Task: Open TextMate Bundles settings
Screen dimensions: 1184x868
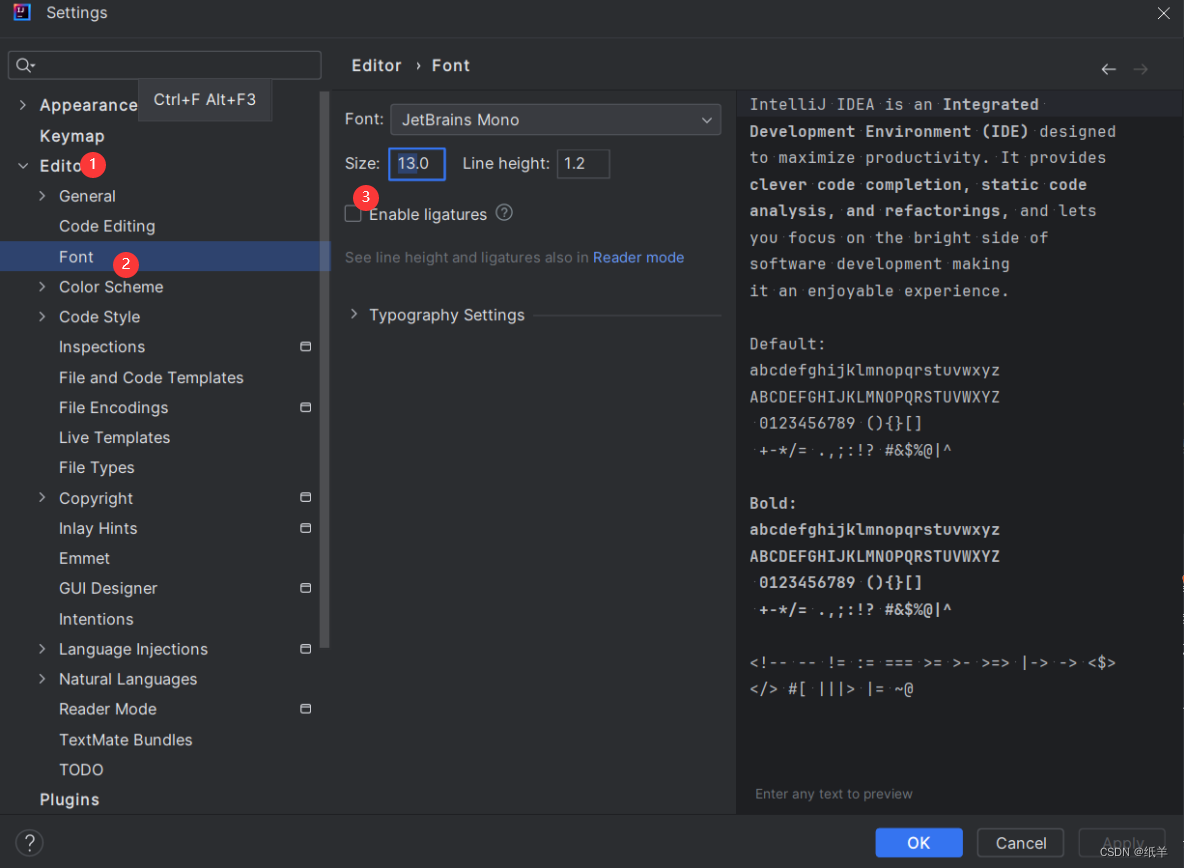Action: pos(125,740)
